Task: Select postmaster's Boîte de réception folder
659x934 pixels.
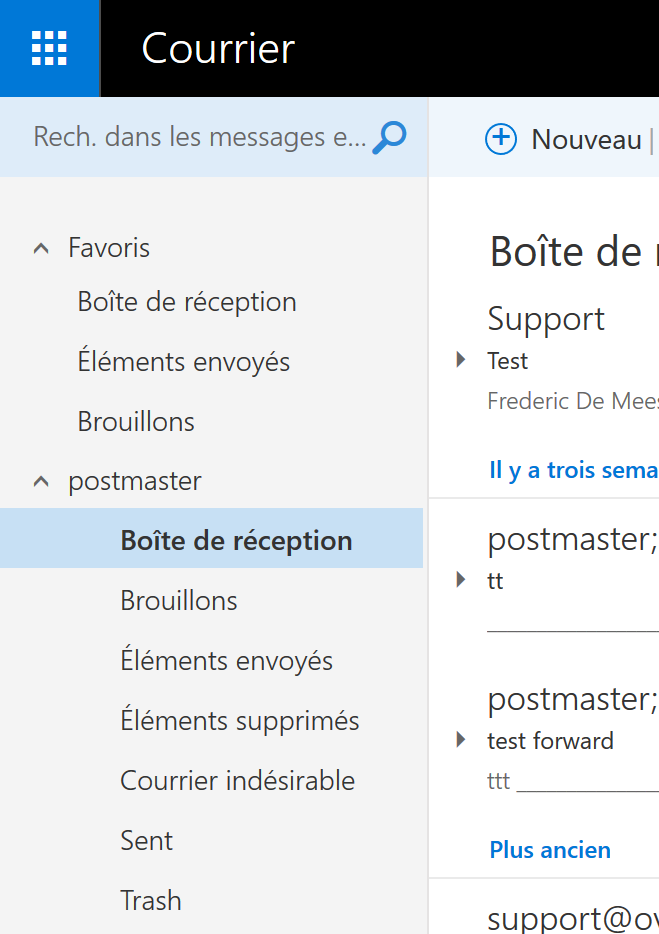Action: [236, 541]
